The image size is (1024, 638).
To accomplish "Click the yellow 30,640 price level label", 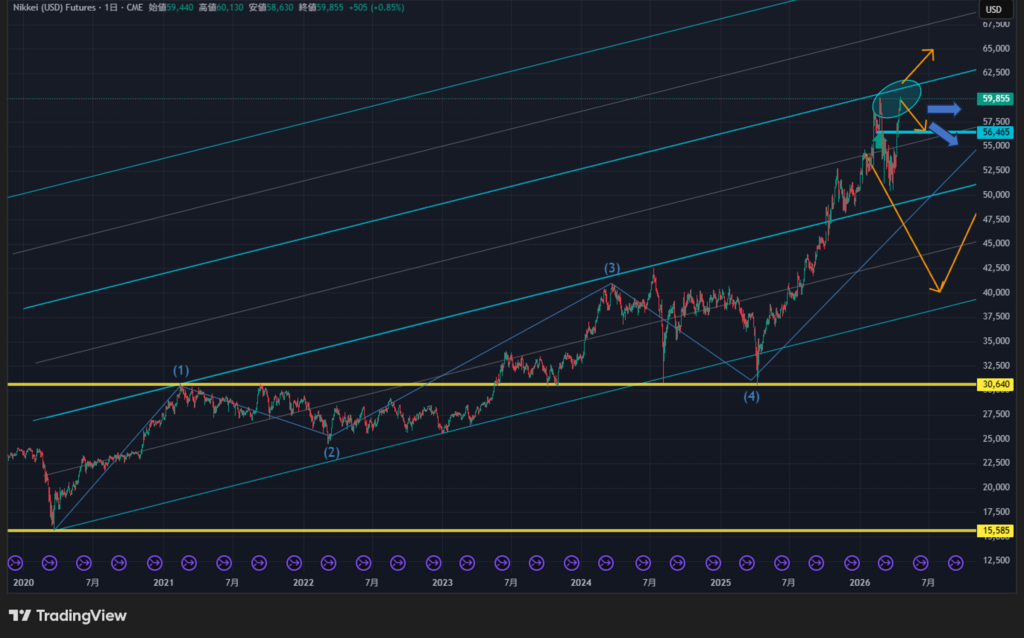I will click(997, 384).
